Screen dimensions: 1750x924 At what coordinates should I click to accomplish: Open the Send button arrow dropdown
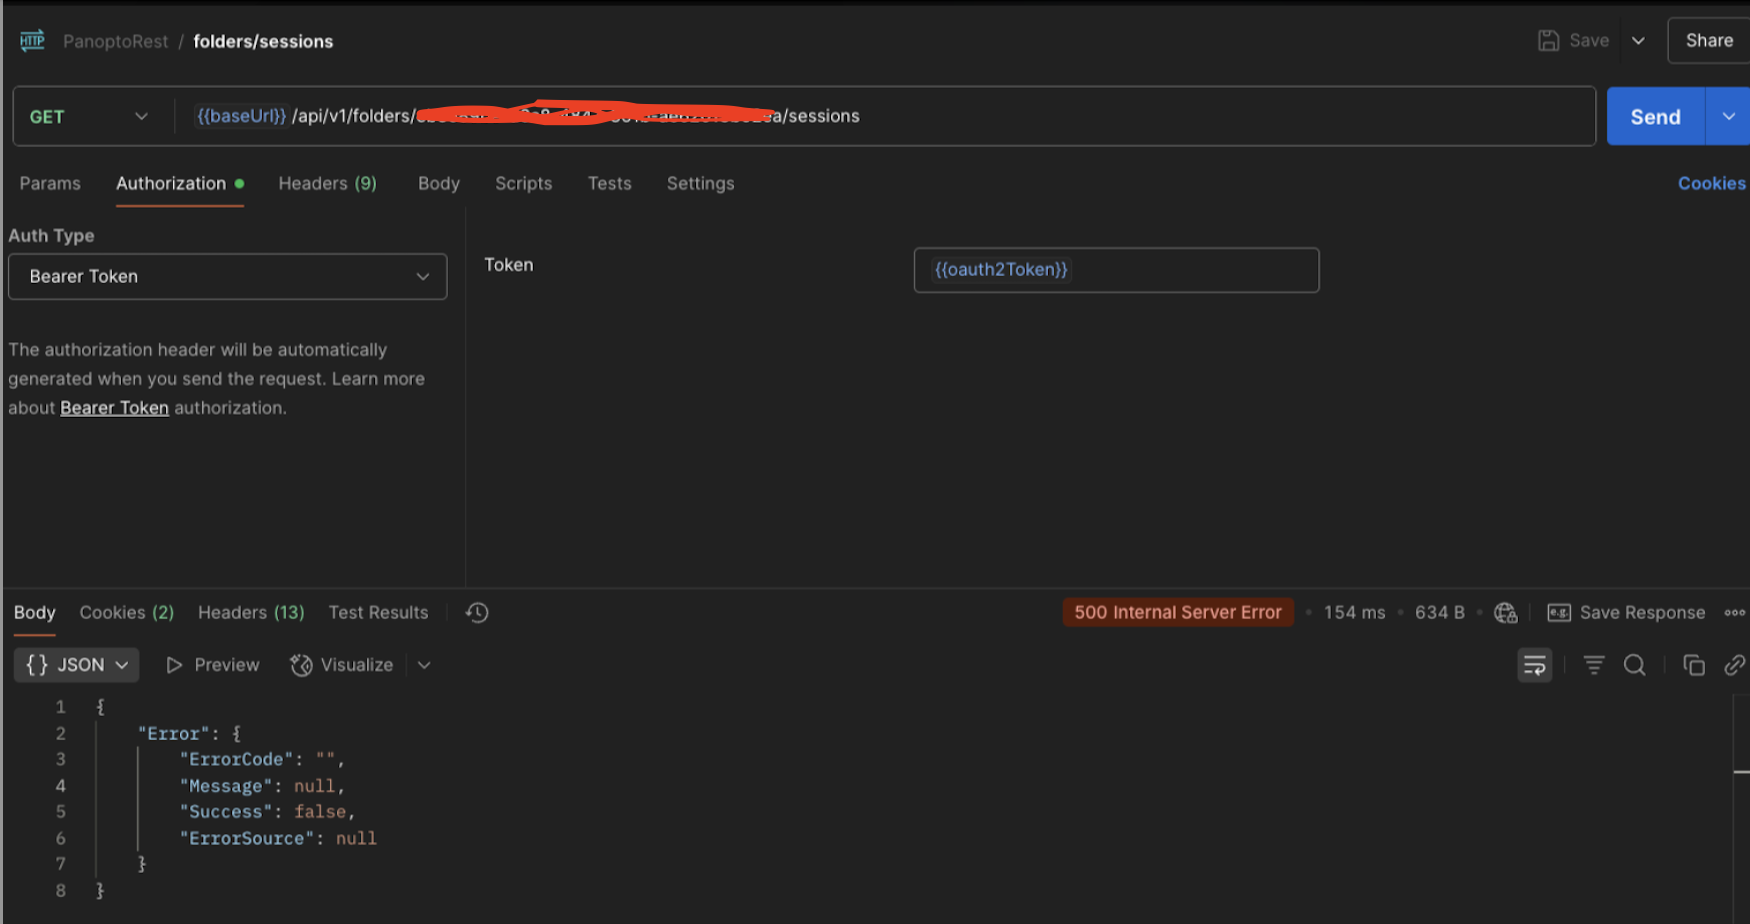(x=1728, y=117)
